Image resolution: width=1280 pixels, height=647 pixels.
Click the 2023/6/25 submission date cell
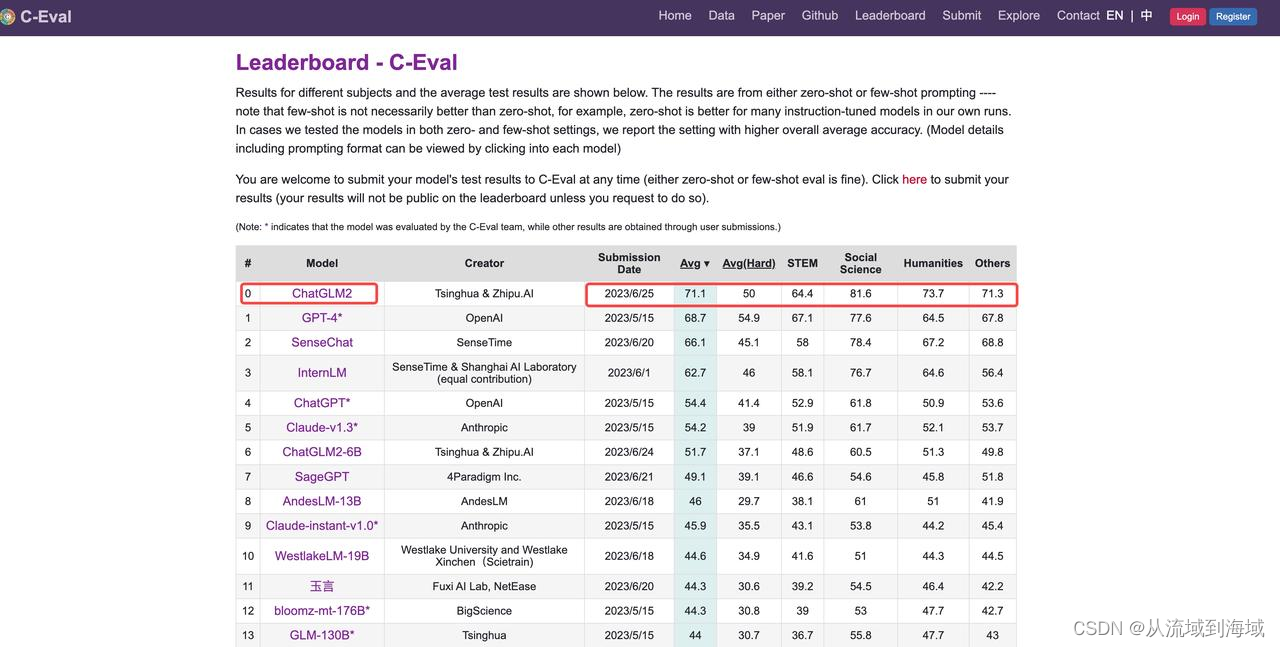[629, 293]
